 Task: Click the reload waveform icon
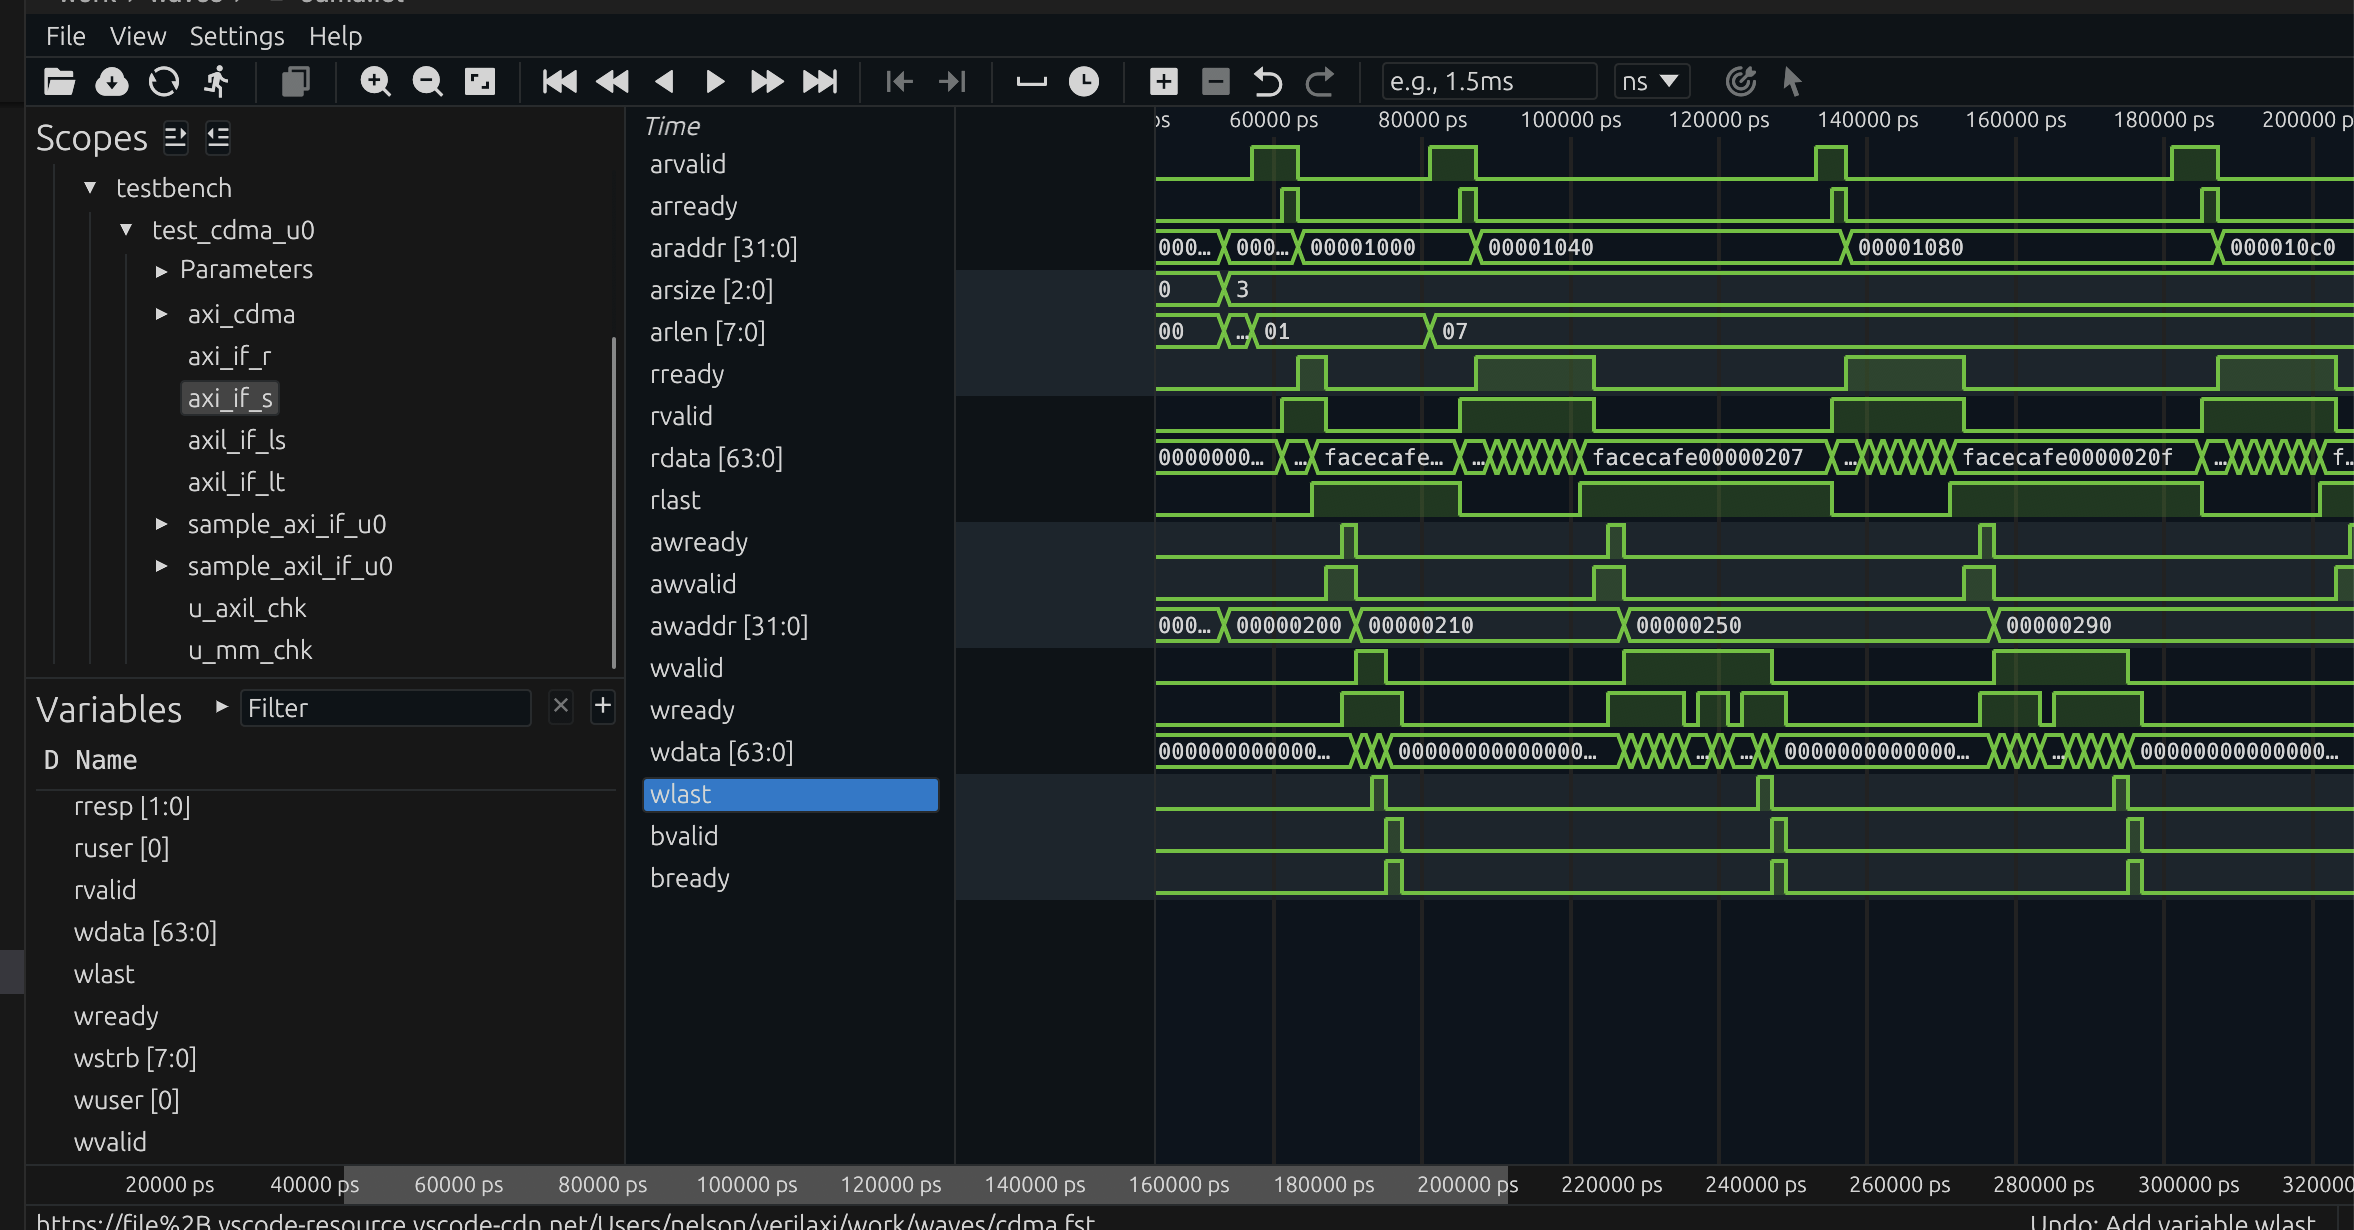(x=164, y=81)
